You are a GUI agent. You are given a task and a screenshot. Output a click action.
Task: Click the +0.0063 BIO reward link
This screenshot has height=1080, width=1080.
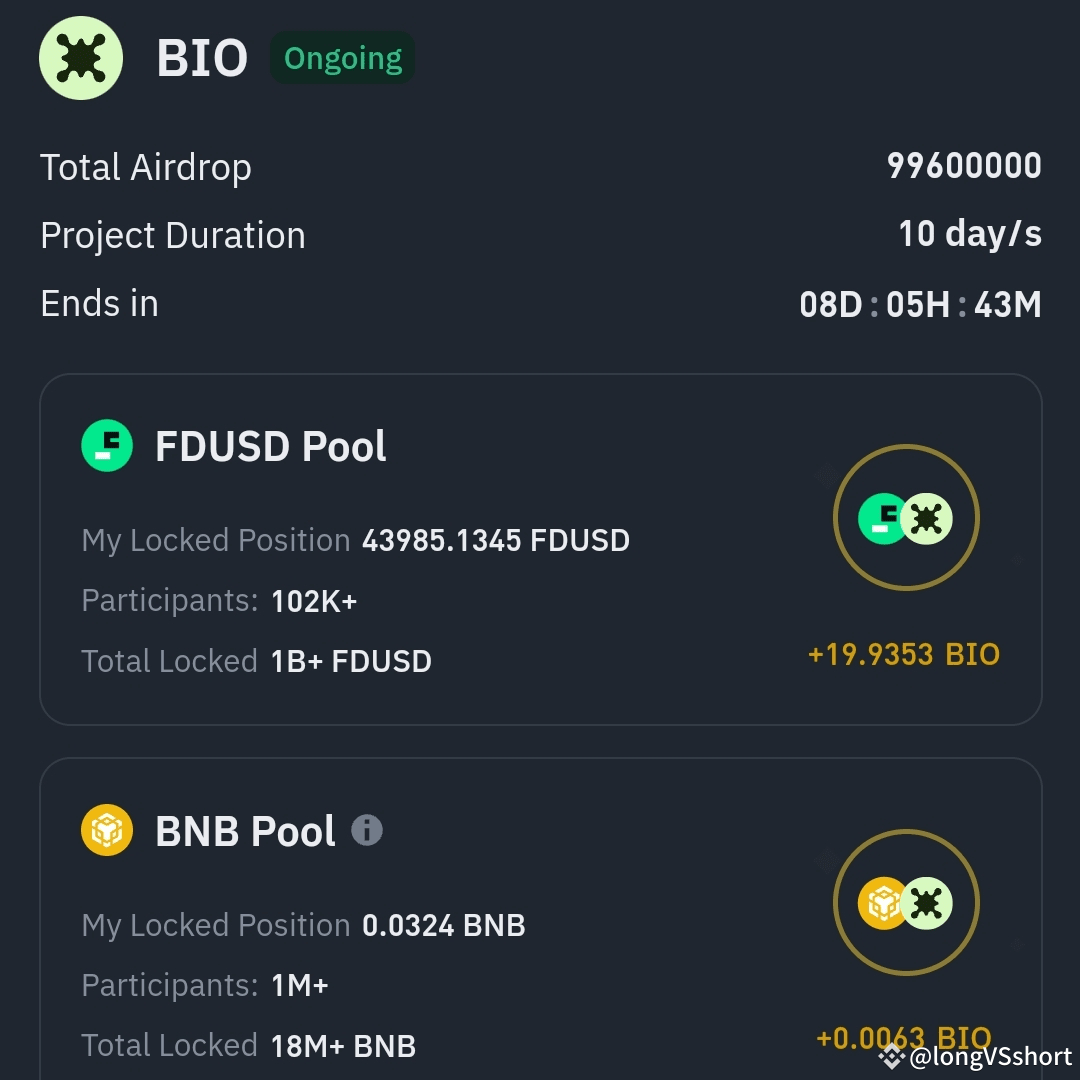pos(905,1039)
